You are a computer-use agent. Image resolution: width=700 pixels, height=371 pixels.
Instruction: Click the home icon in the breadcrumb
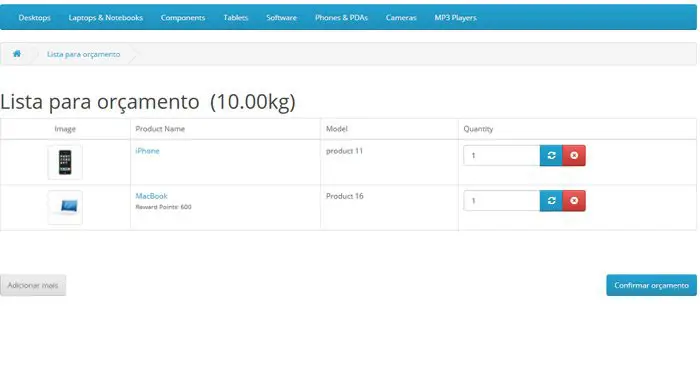click(17, 54)
